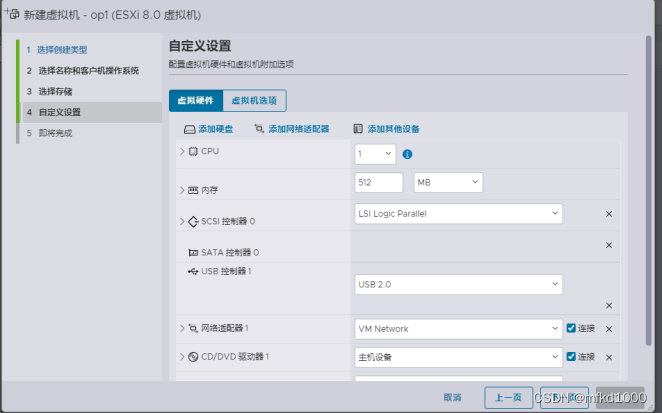Open the CD/DVD host device dropdown

pyautogui.click(x=459, y=357)
